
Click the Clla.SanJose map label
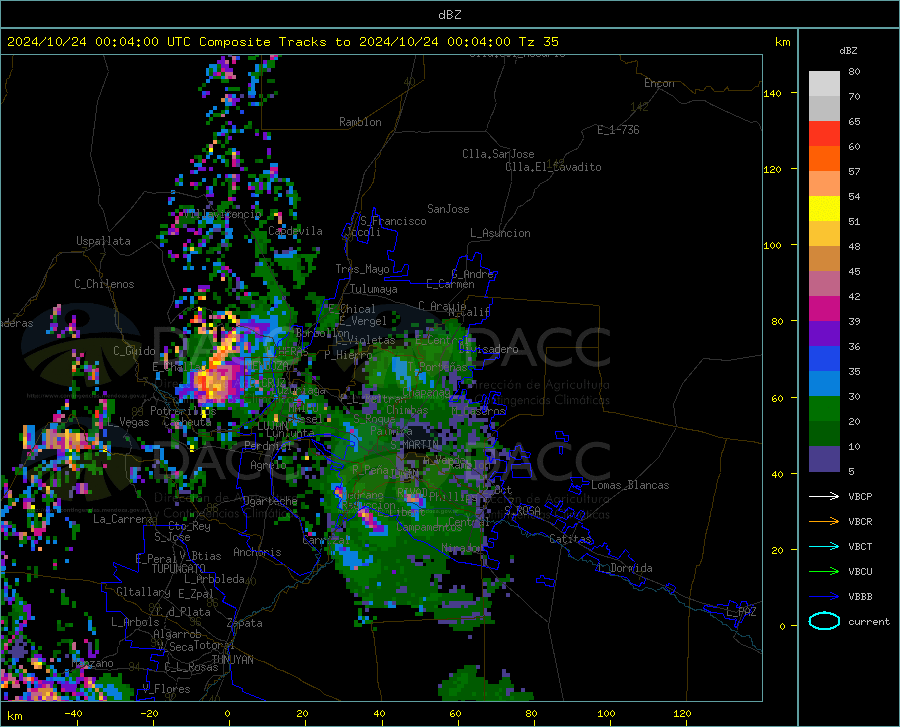[498, 154]
